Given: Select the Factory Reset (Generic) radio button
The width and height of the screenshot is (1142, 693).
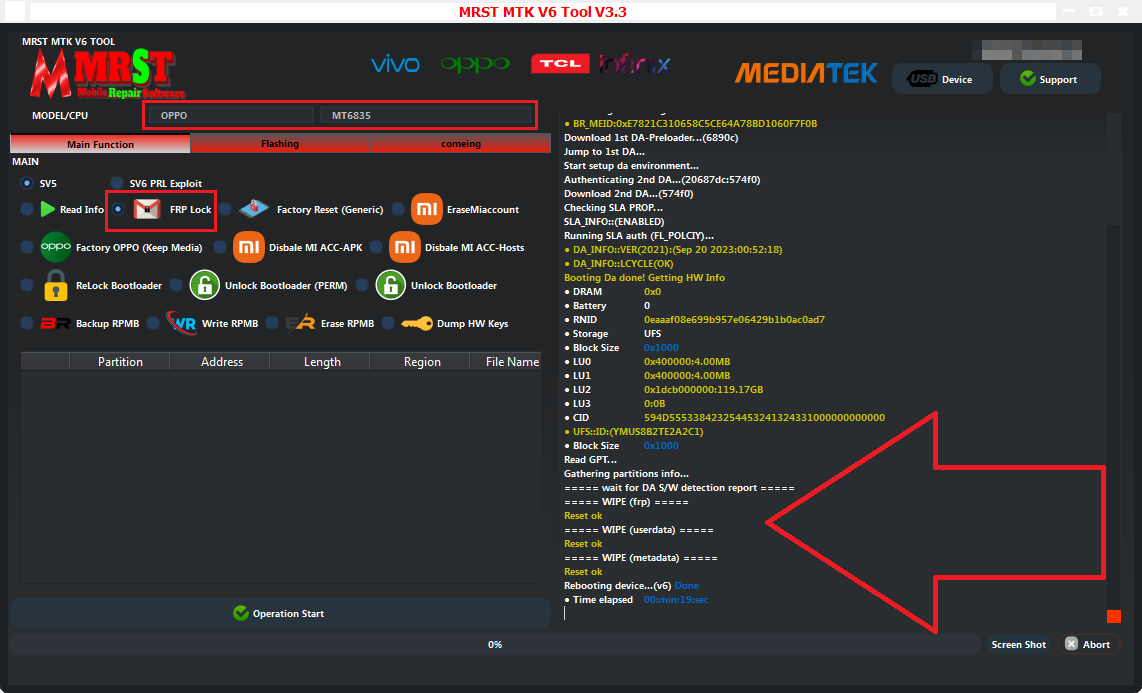Looking at the screenshot, I should click(x=226, y=210).
